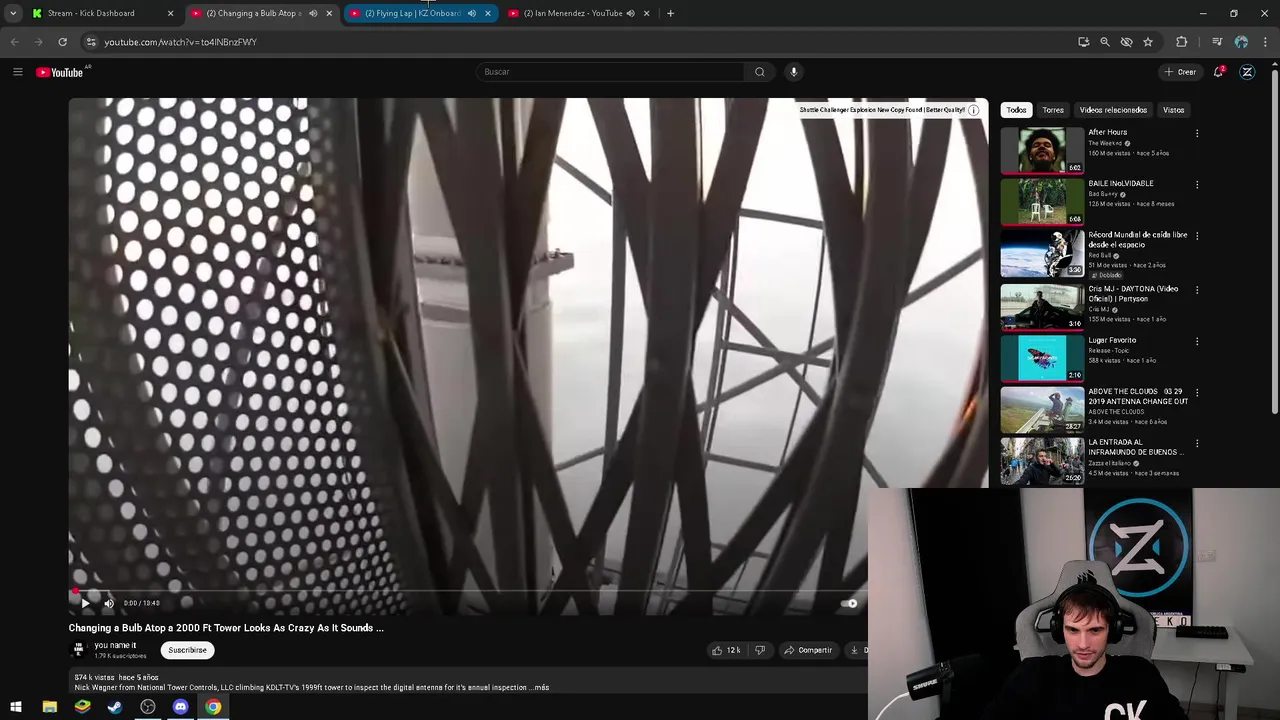Open more options for LA ENTRADA AL INFRAMUNDO

point(1197,444)
